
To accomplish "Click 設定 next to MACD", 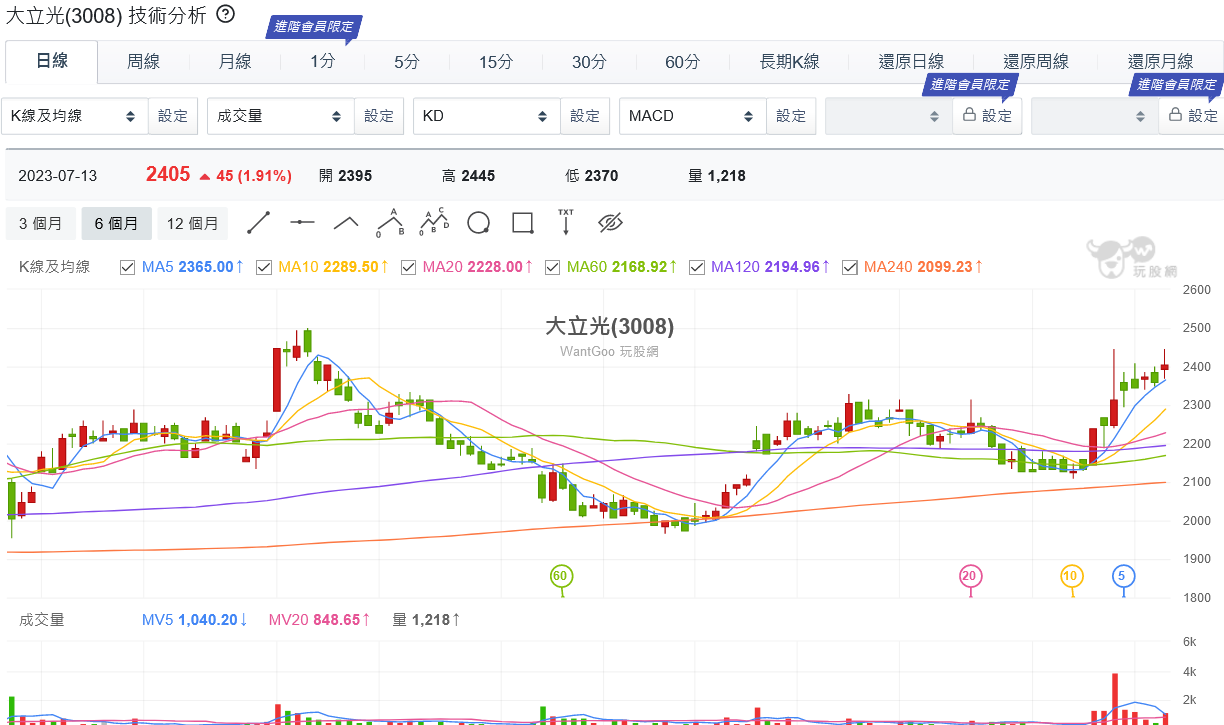I will (x=791, y=116).
